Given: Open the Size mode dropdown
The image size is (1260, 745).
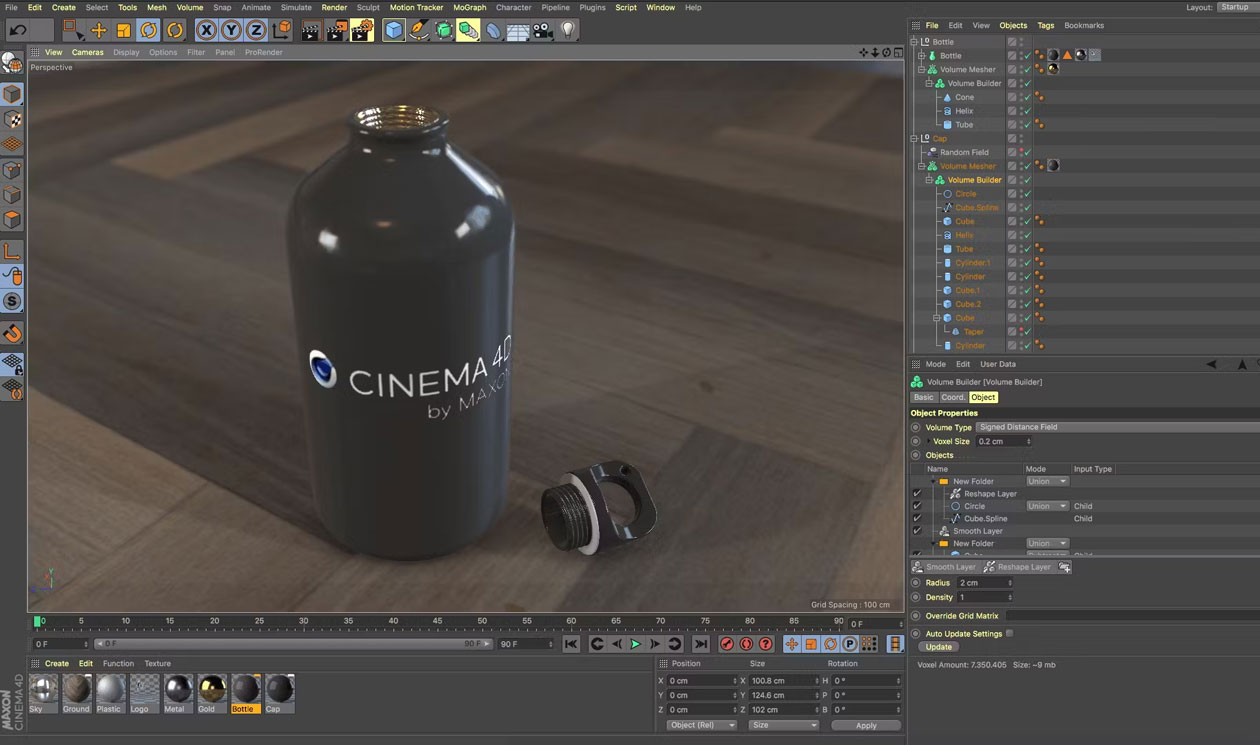Looking at the screenshot, I should pyautogui.click(x=783, y=725).
